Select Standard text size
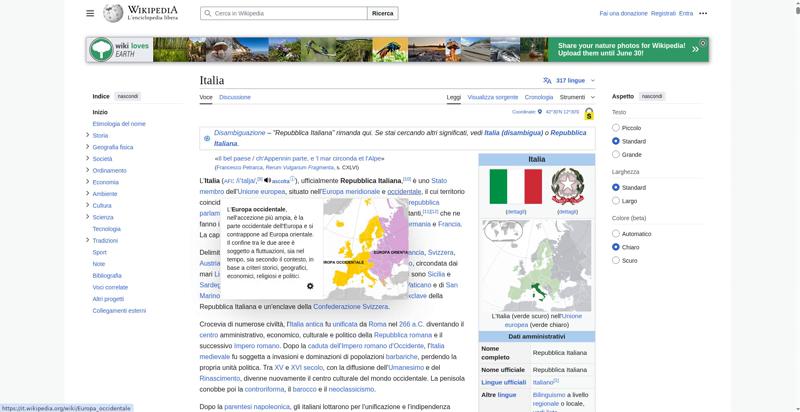Image resolution: width=800 pixels, height=412 pixels. [x=616, y=141]
